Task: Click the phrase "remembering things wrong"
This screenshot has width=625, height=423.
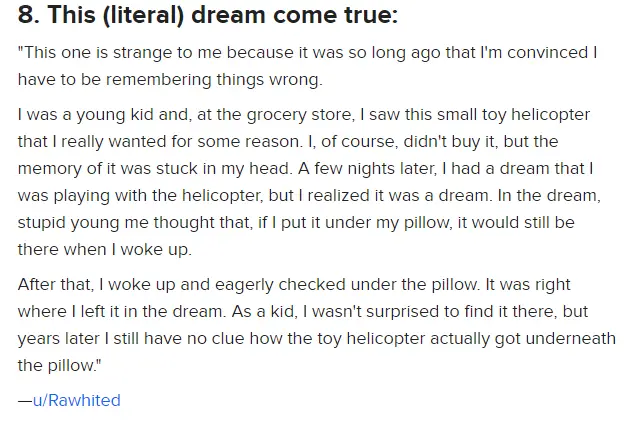Action: (x=214, y=80)
